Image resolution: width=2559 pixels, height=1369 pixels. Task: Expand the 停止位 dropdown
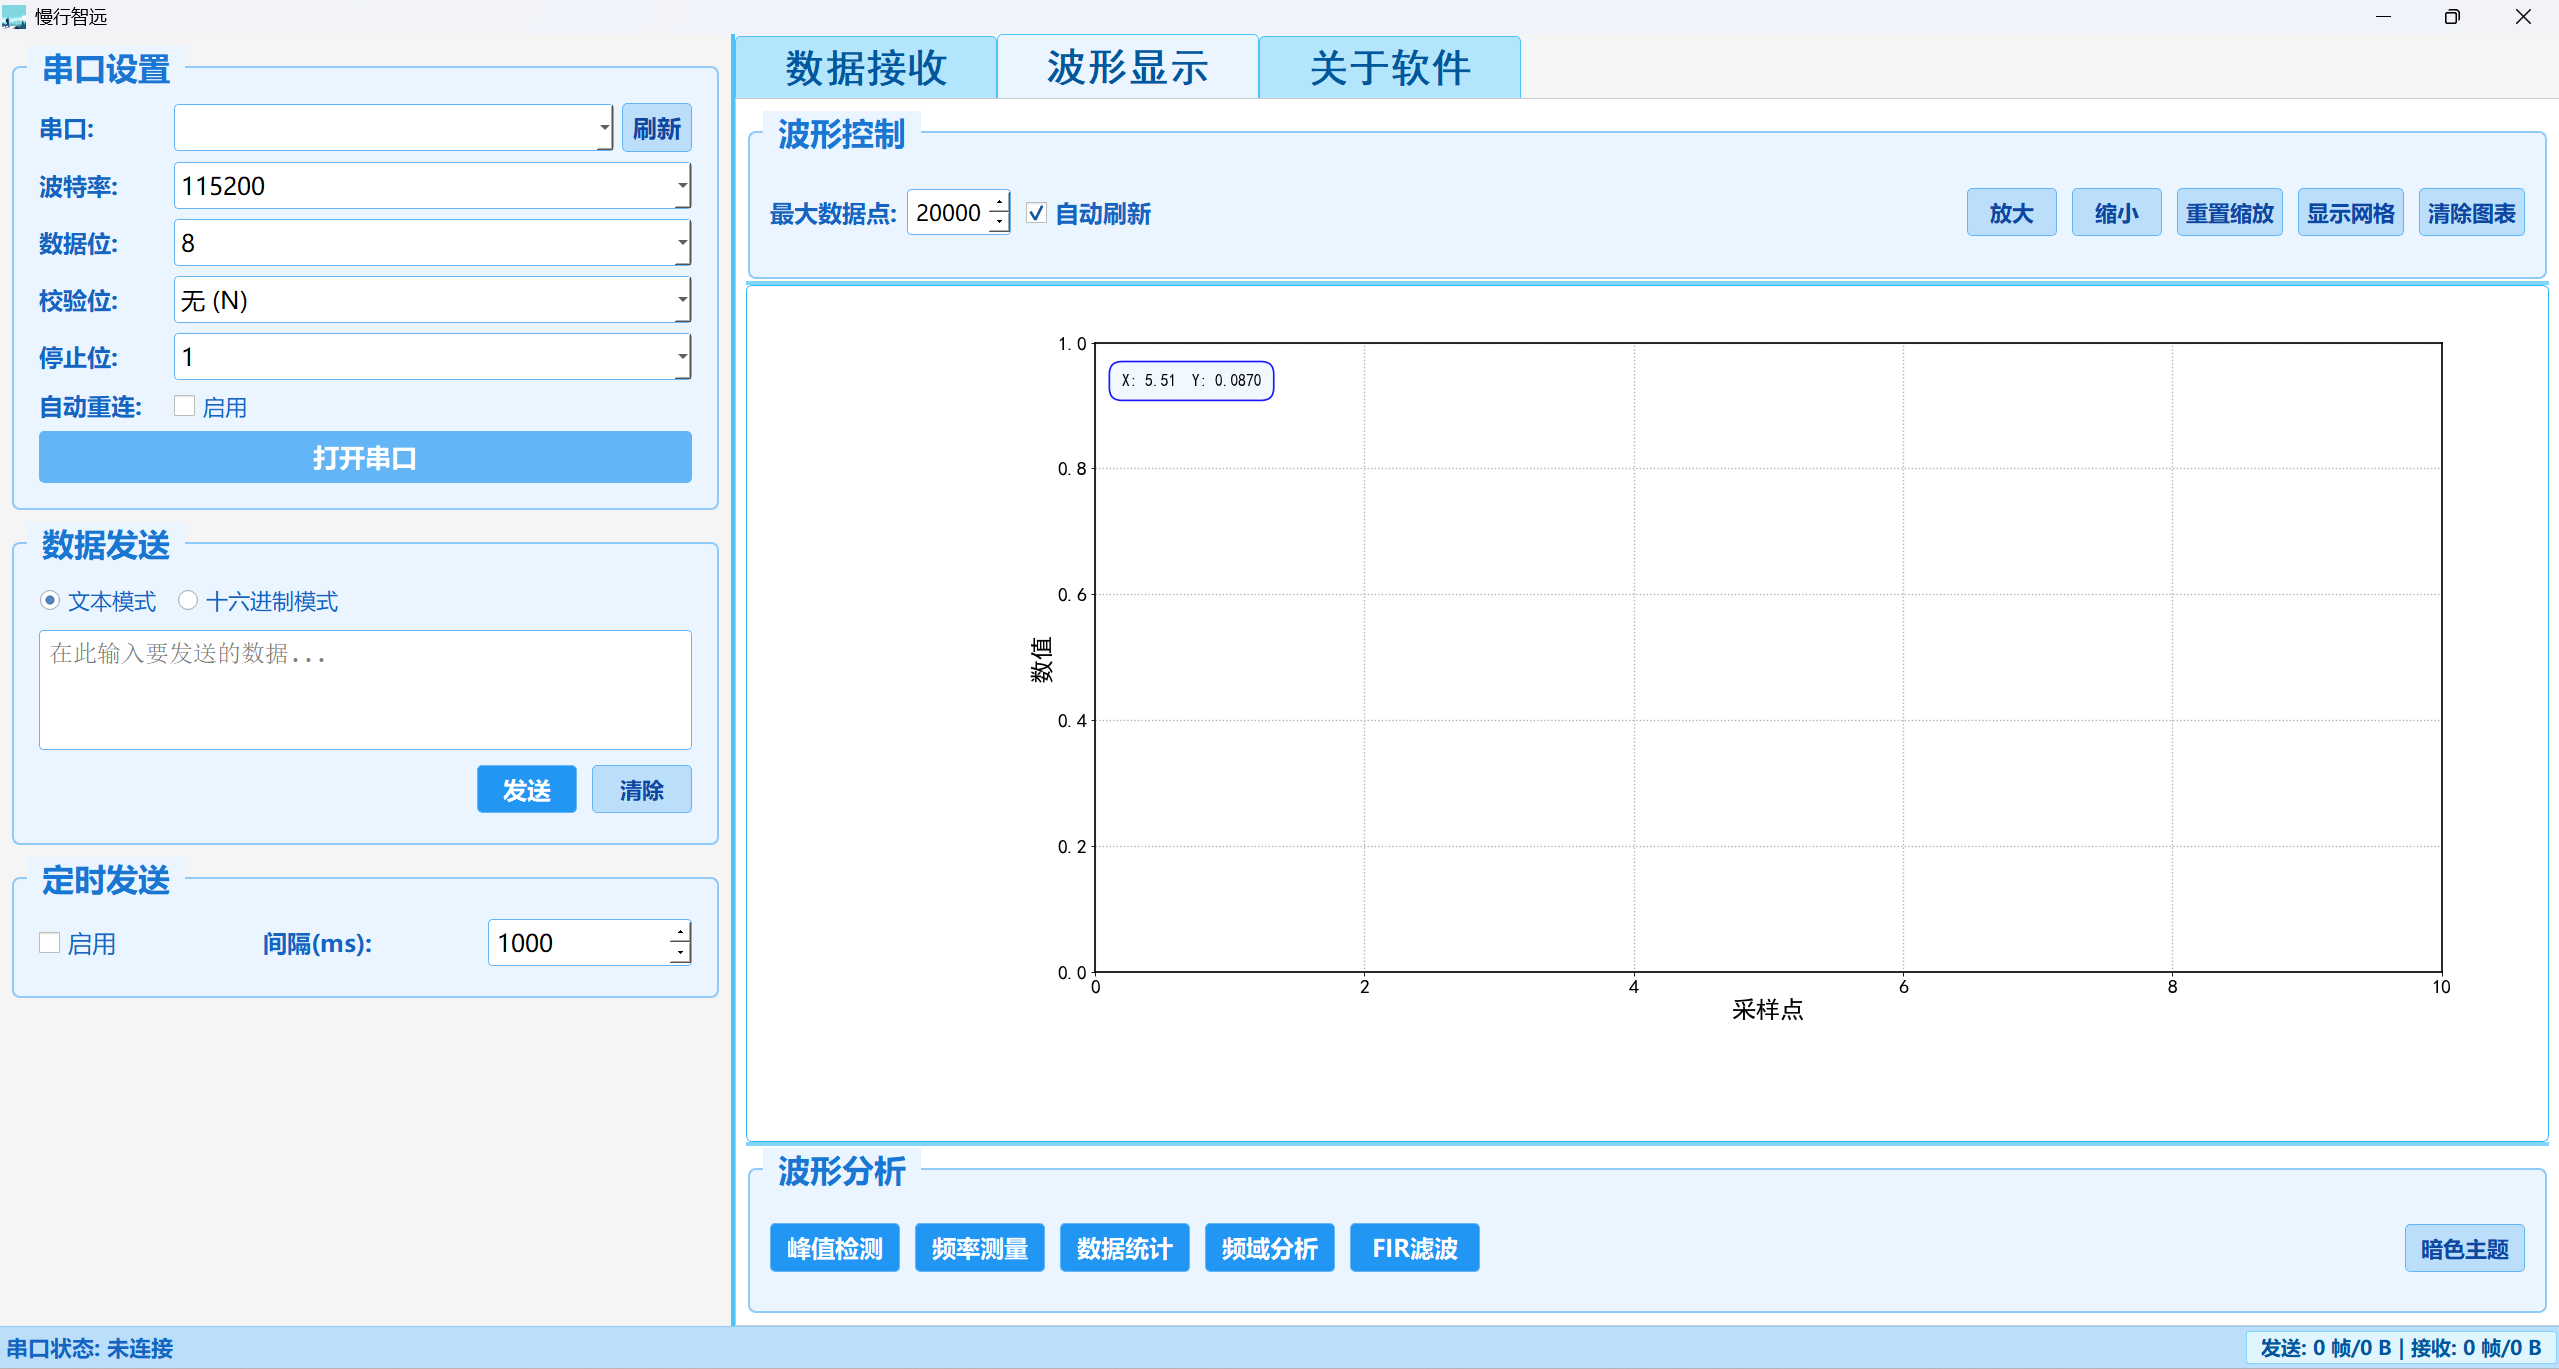pyautogui.click(x=682, y=357)
